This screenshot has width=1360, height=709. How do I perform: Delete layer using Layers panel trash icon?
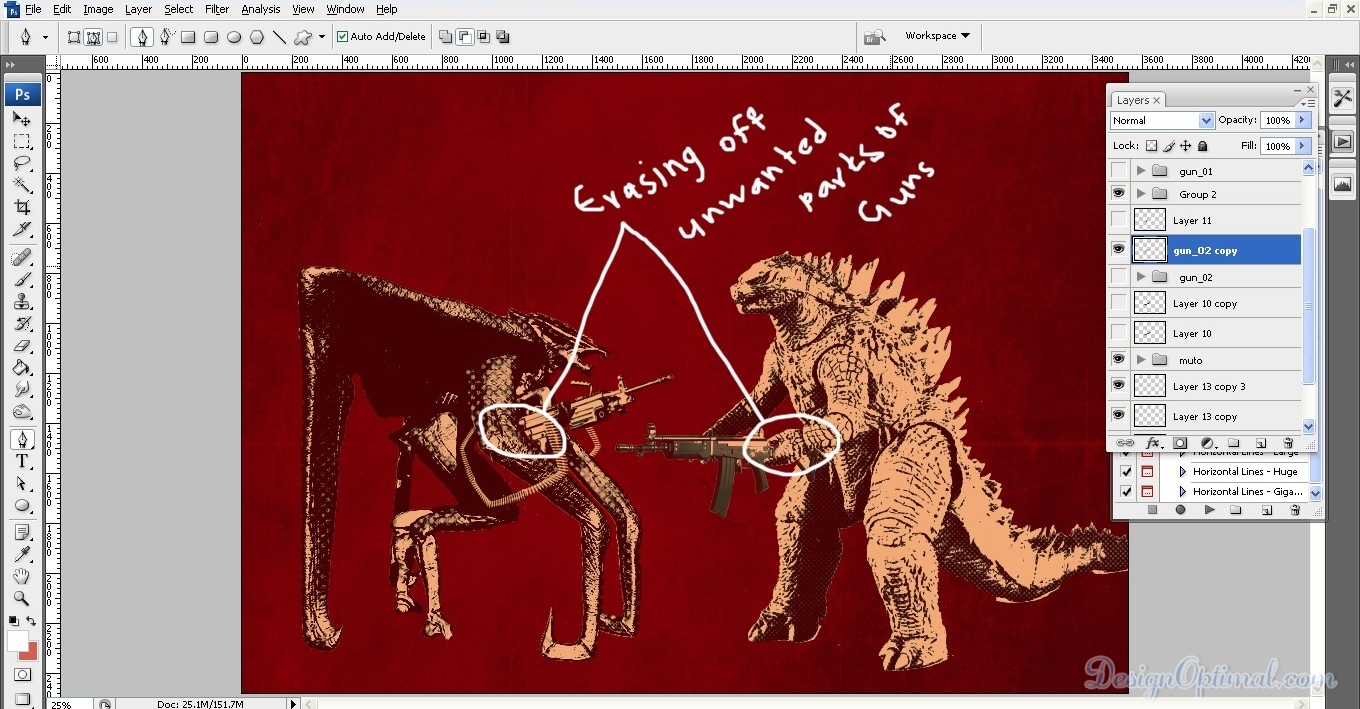coord(1288,443)
